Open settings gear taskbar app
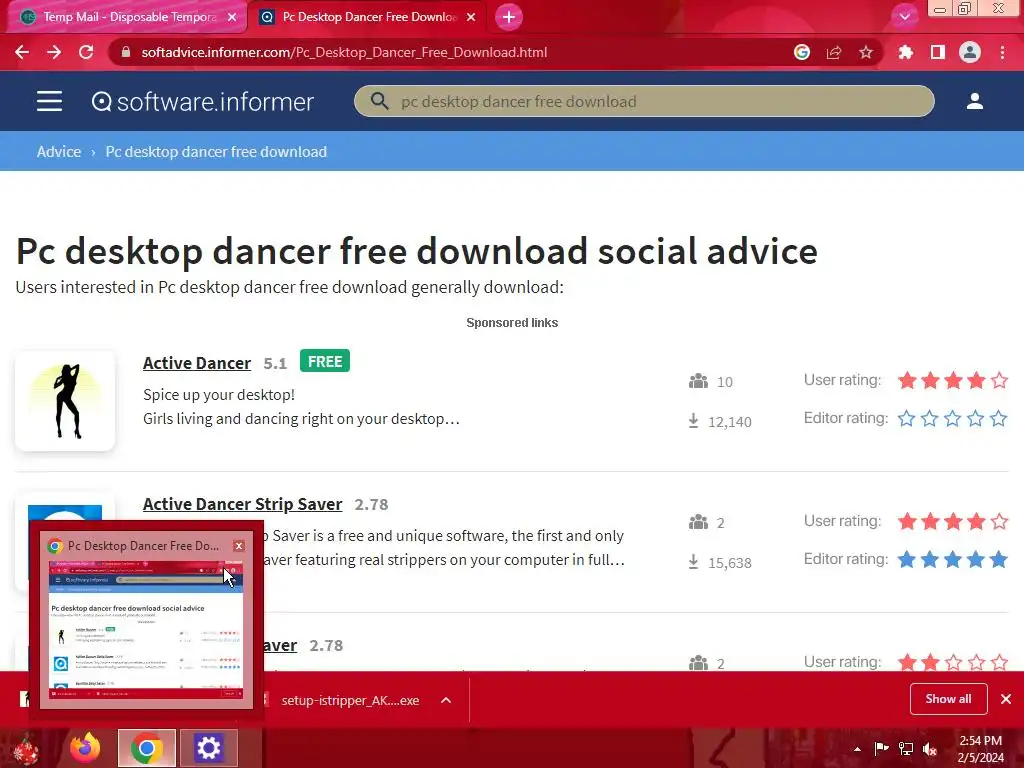Viewport: 1024px width, 768px height. (208, 748)
